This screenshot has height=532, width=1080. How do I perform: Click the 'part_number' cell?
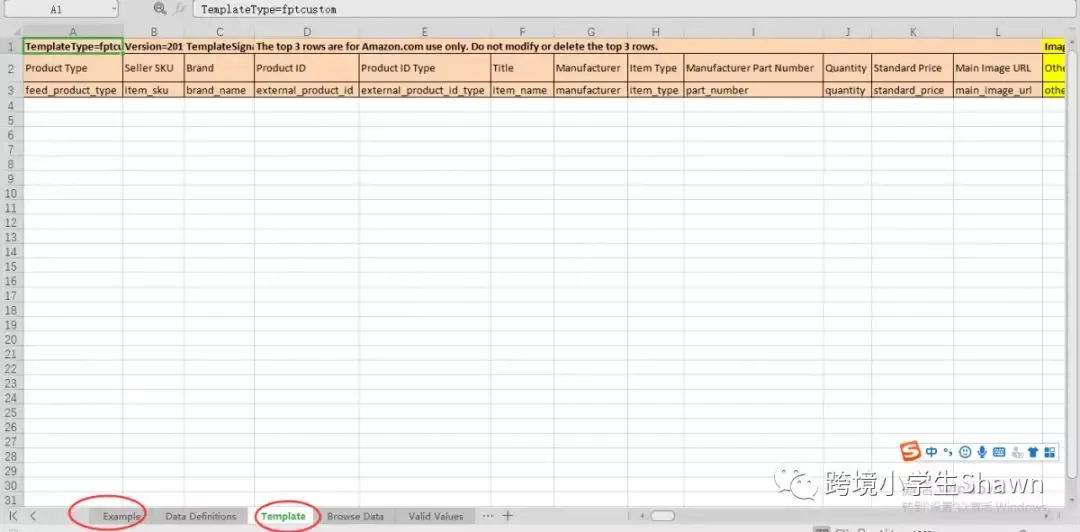coord(754,90)
